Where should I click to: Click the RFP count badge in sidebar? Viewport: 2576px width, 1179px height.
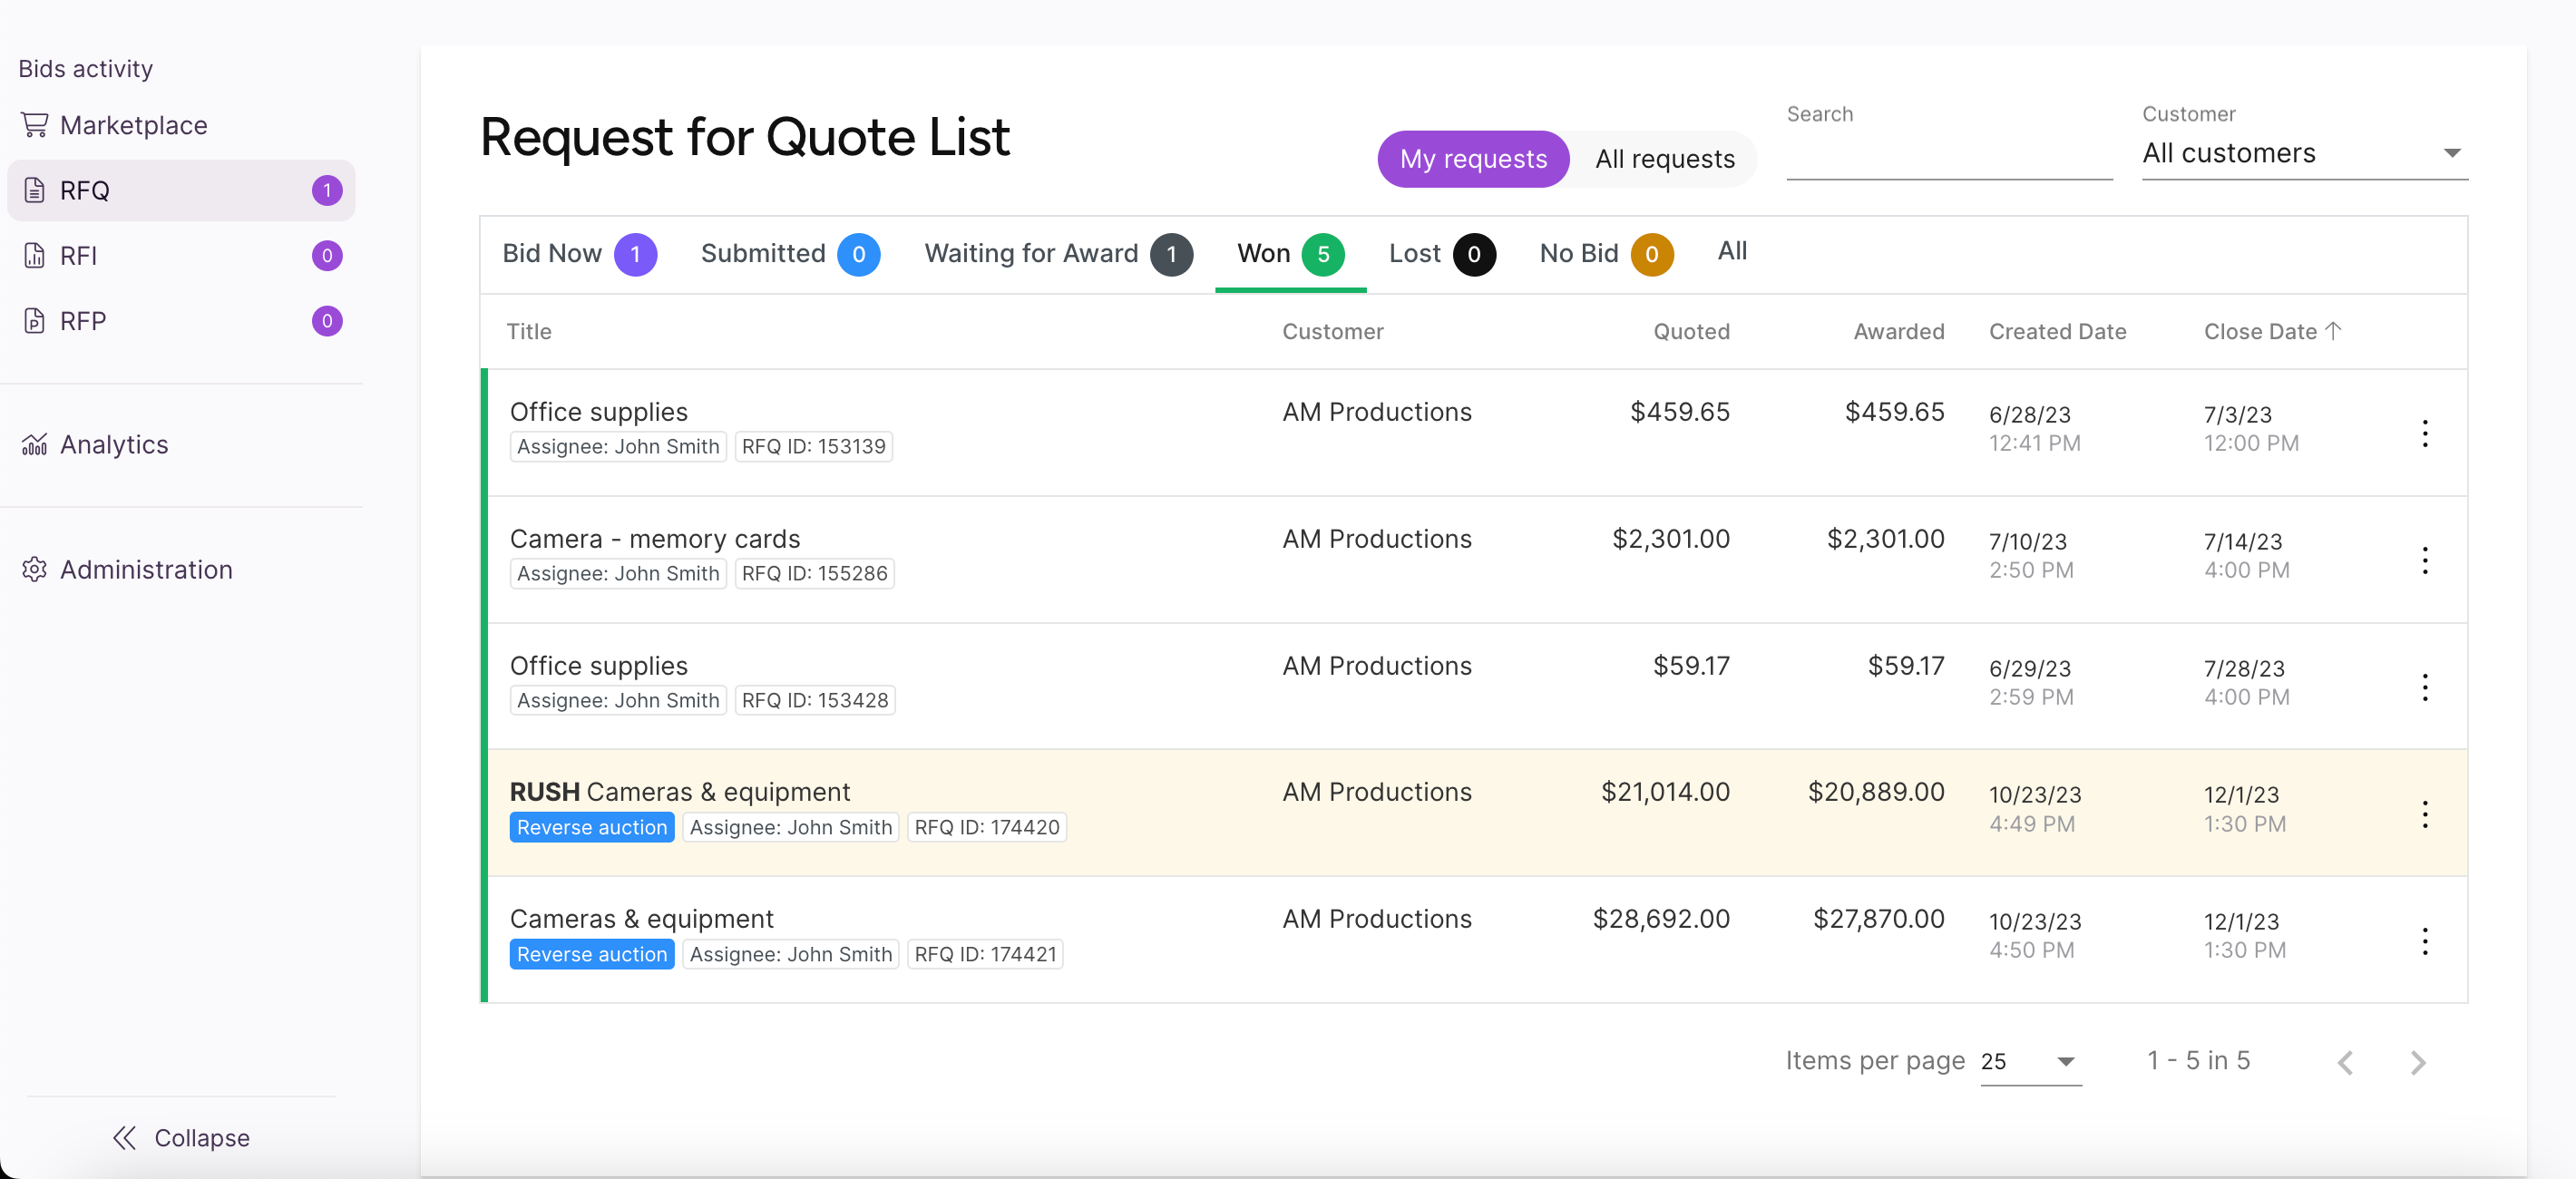click(327, 320)
